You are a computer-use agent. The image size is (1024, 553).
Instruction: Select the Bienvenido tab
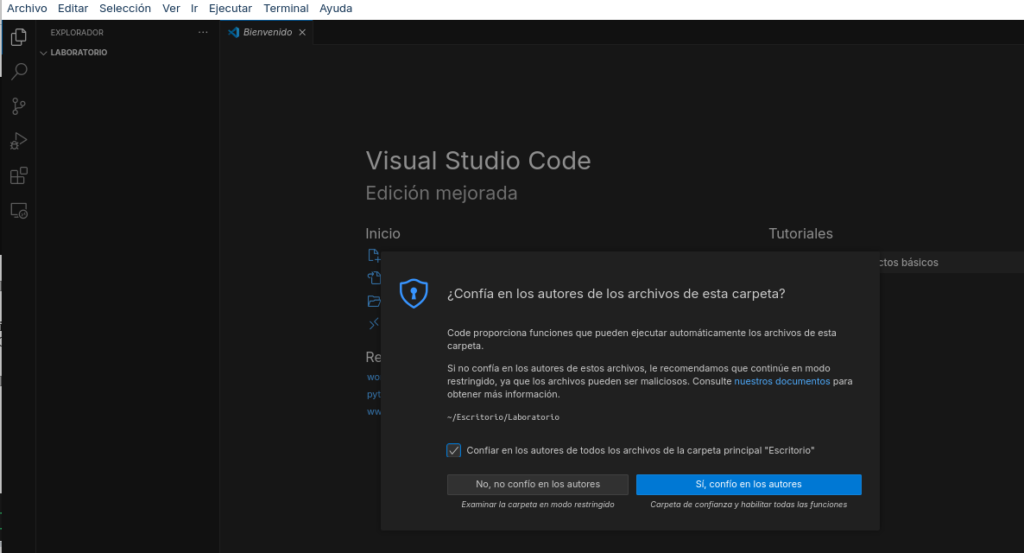pos(267,32)
